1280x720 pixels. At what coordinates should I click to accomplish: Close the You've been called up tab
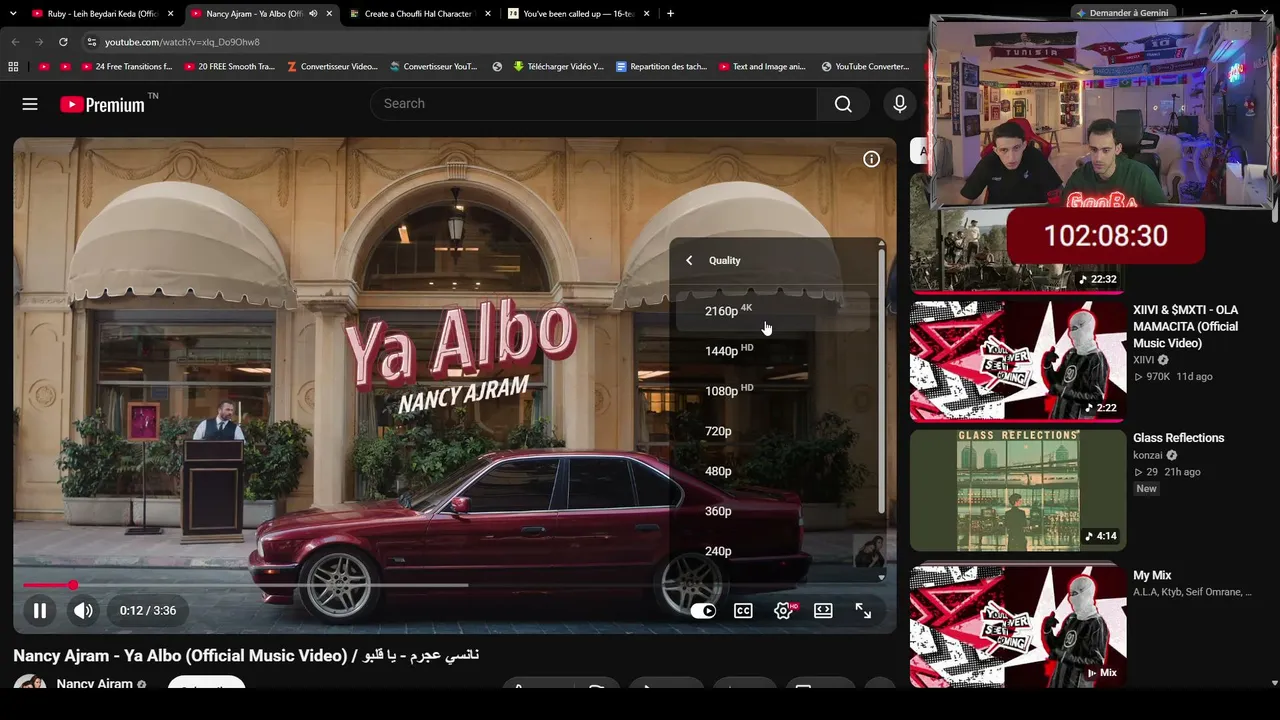[x=647, y=14]
